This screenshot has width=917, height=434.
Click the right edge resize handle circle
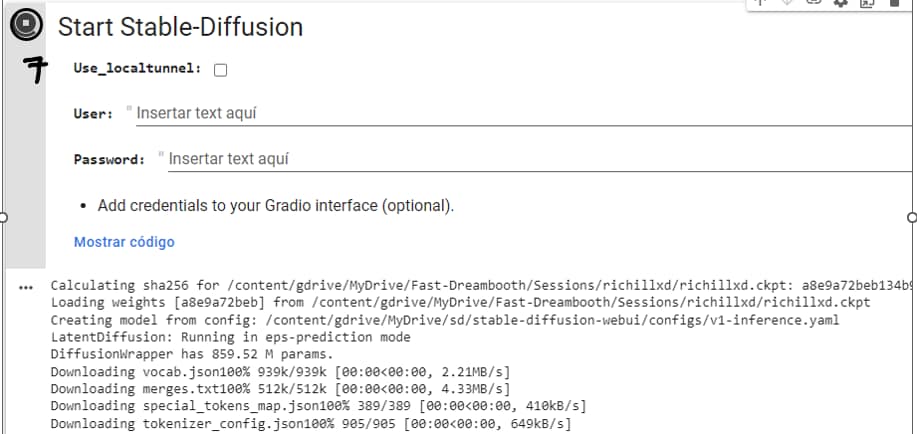[x=911, y=216]
